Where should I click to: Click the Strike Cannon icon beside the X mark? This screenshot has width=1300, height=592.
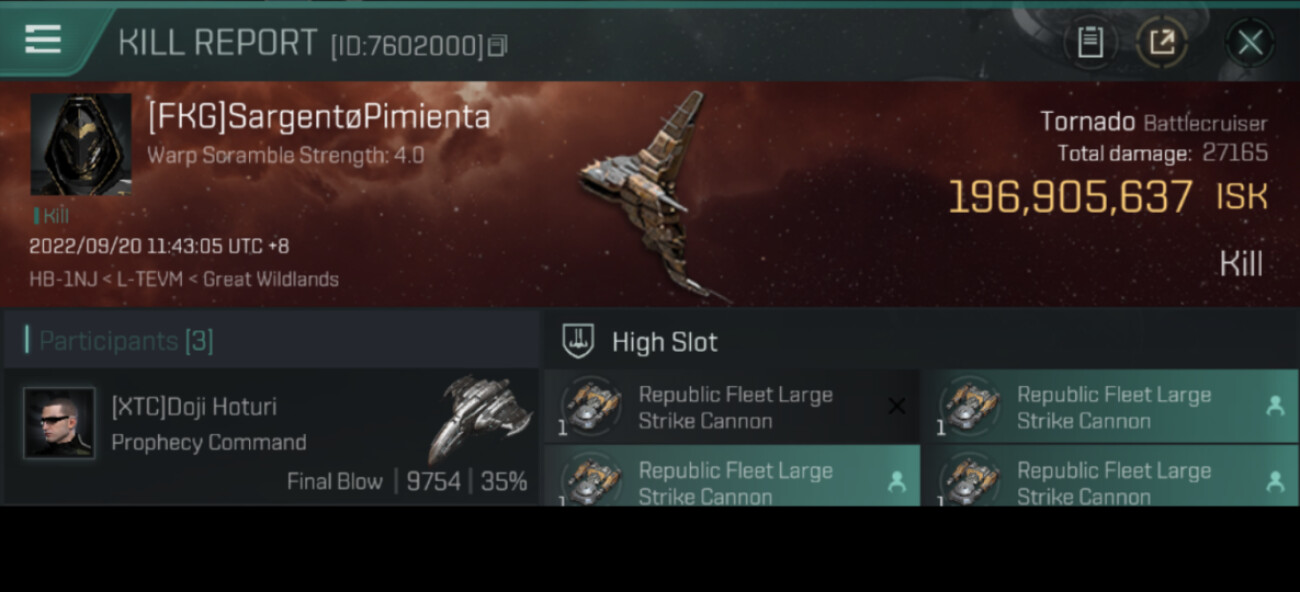tap(591, 407)
